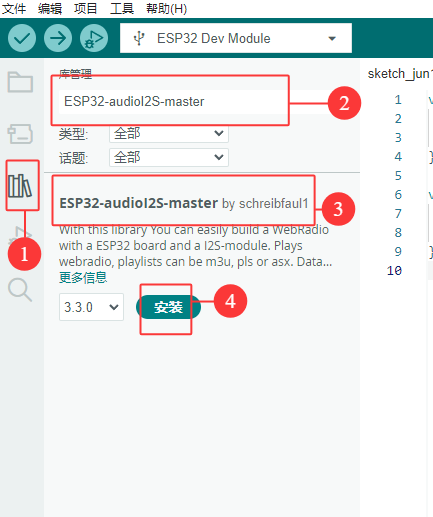This screenshot has height=517, width=433.
Task: Start debugging with the debug play icon
Action: [x=94, y=38]
